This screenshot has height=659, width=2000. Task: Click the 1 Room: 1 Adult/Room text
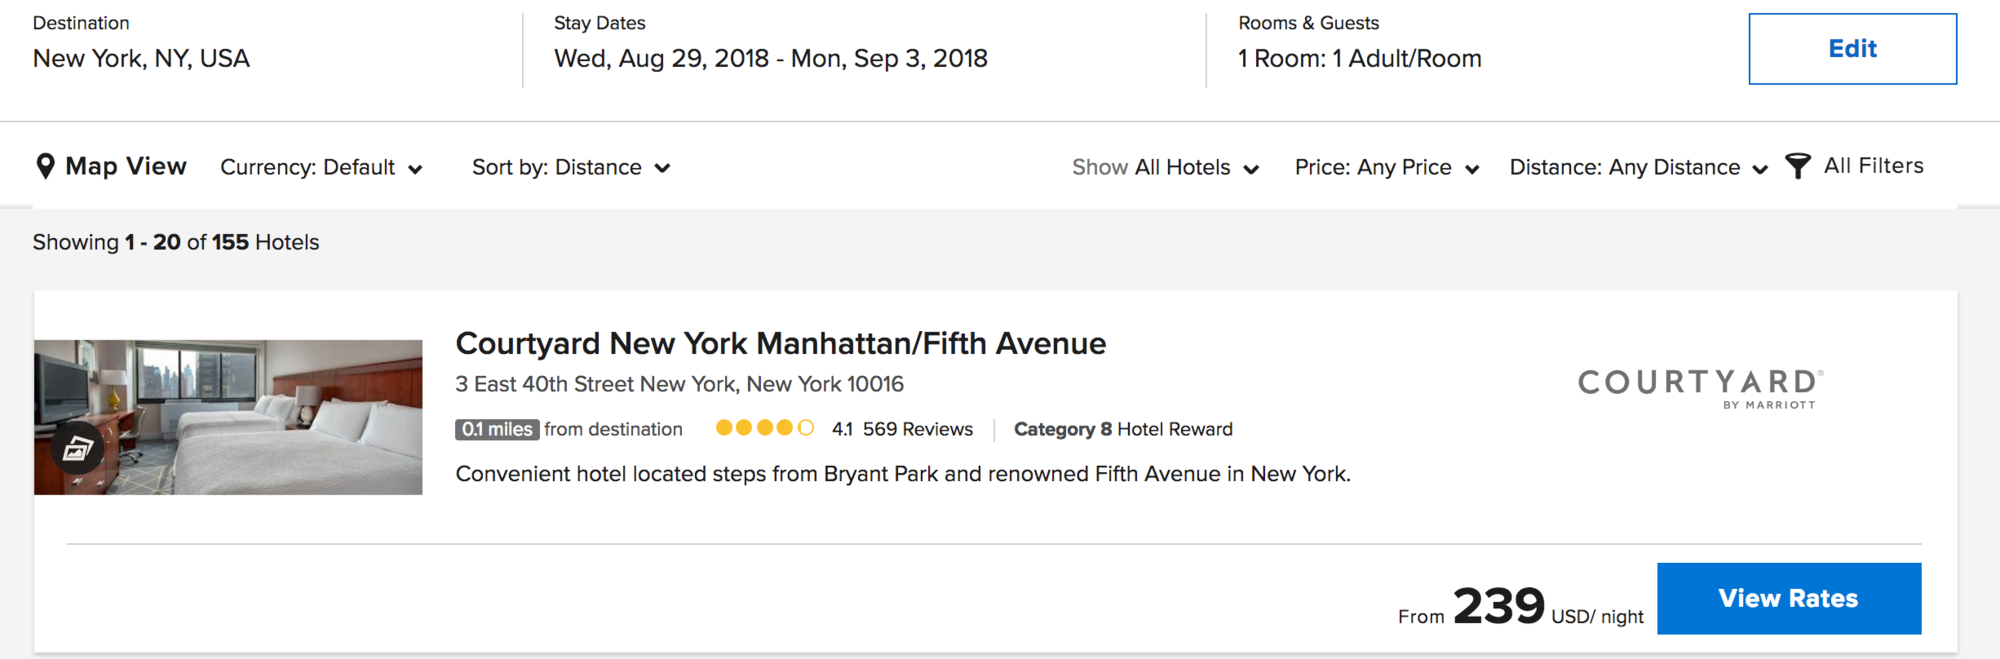tap(1359, 59)
